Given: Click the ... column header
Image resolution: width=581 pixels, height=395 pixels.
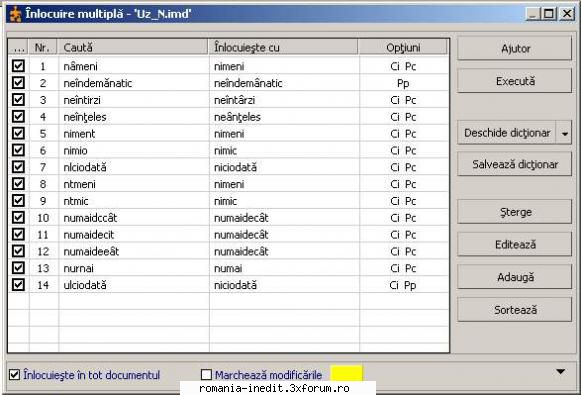Looking at the screenshot, I should (x=19, y=47).
